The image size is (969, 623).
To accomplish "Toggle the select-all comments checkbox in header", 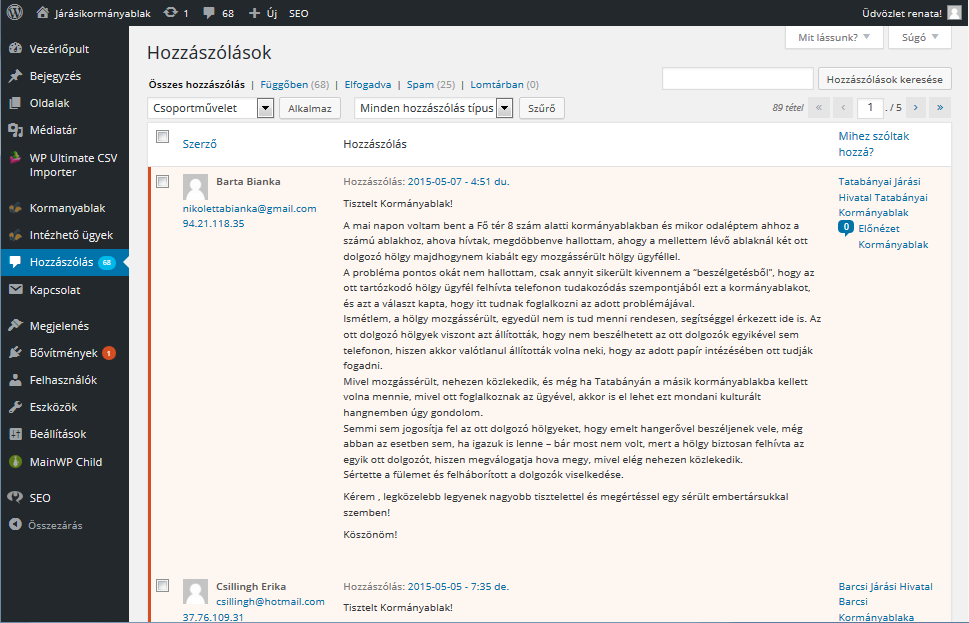I will pyautogui.click(x=163, y=137).
